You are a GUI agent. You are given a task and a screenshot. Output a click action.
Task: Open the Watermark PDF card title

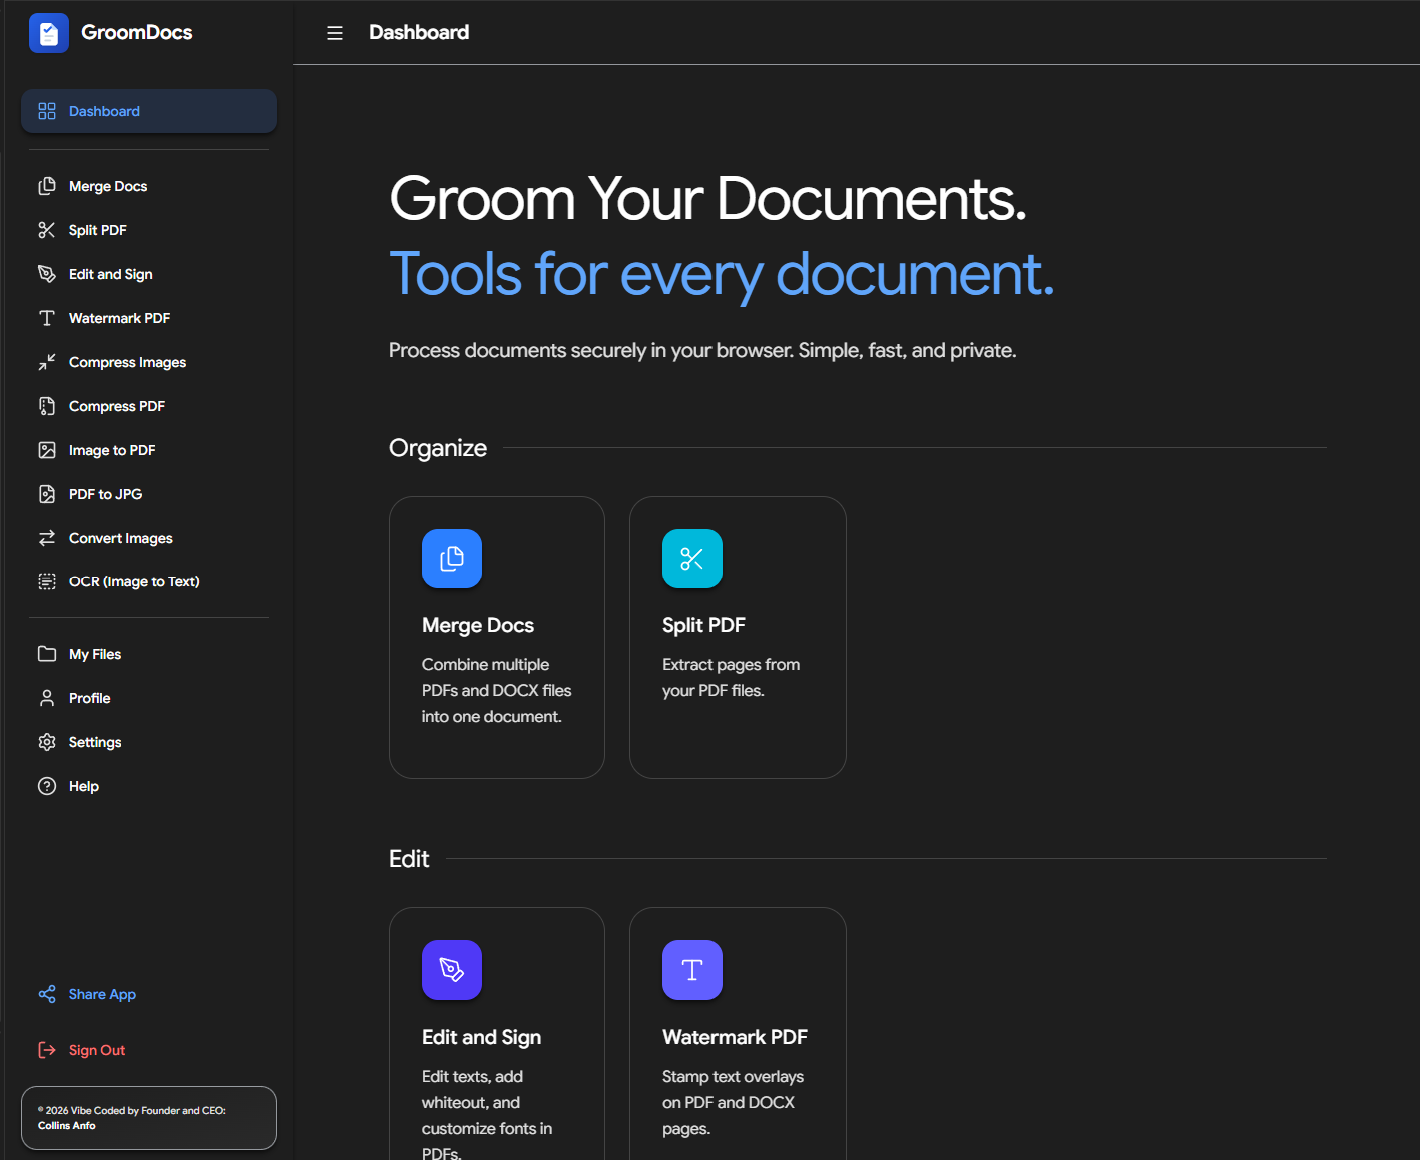[735, 1037]
